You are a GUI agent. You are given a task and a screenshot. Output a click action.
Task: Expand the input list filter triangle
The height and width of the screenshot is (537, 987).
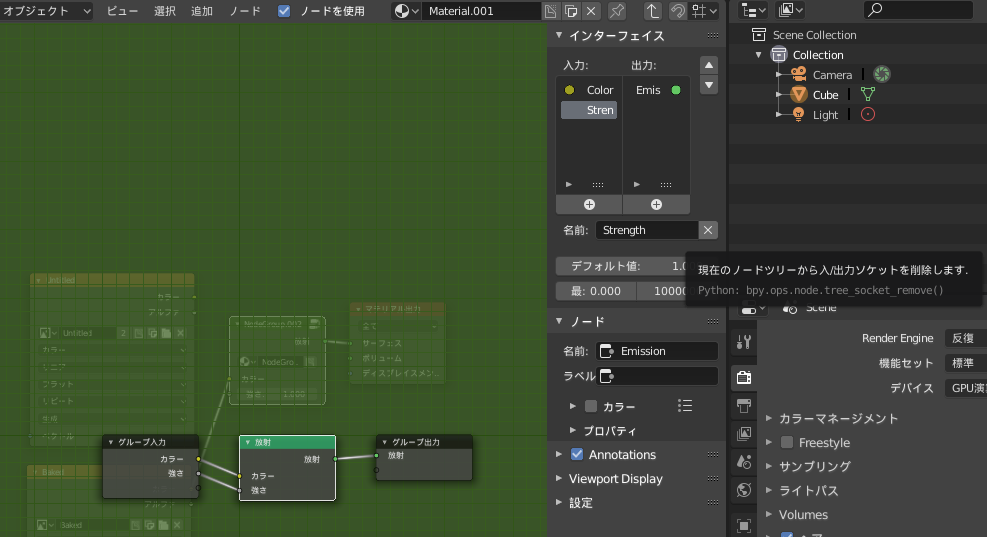568,184
